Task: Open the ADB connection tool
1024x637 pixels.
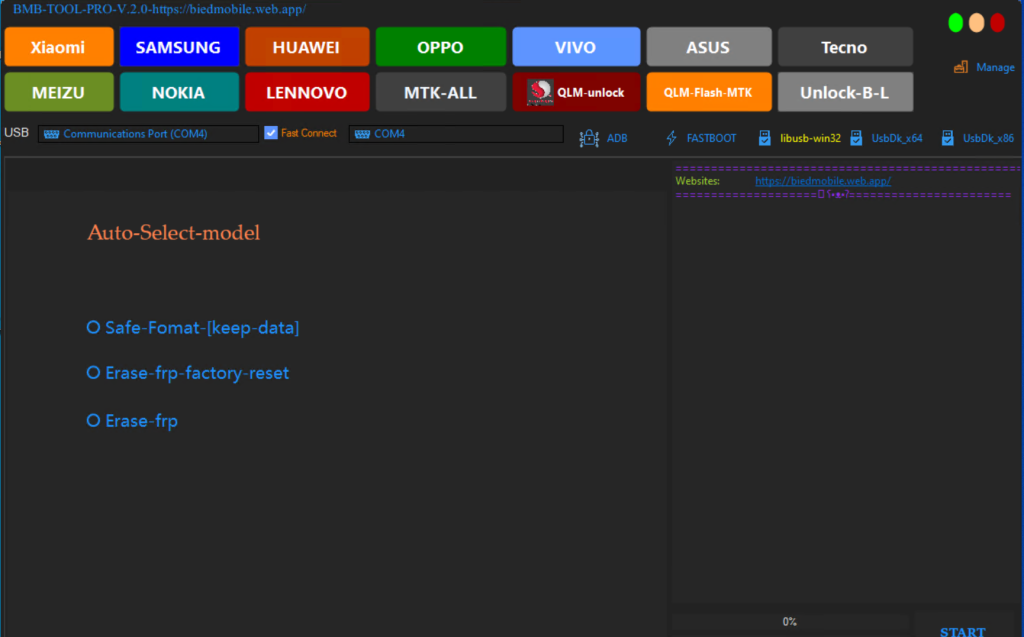Action: [x=605, y=137]
